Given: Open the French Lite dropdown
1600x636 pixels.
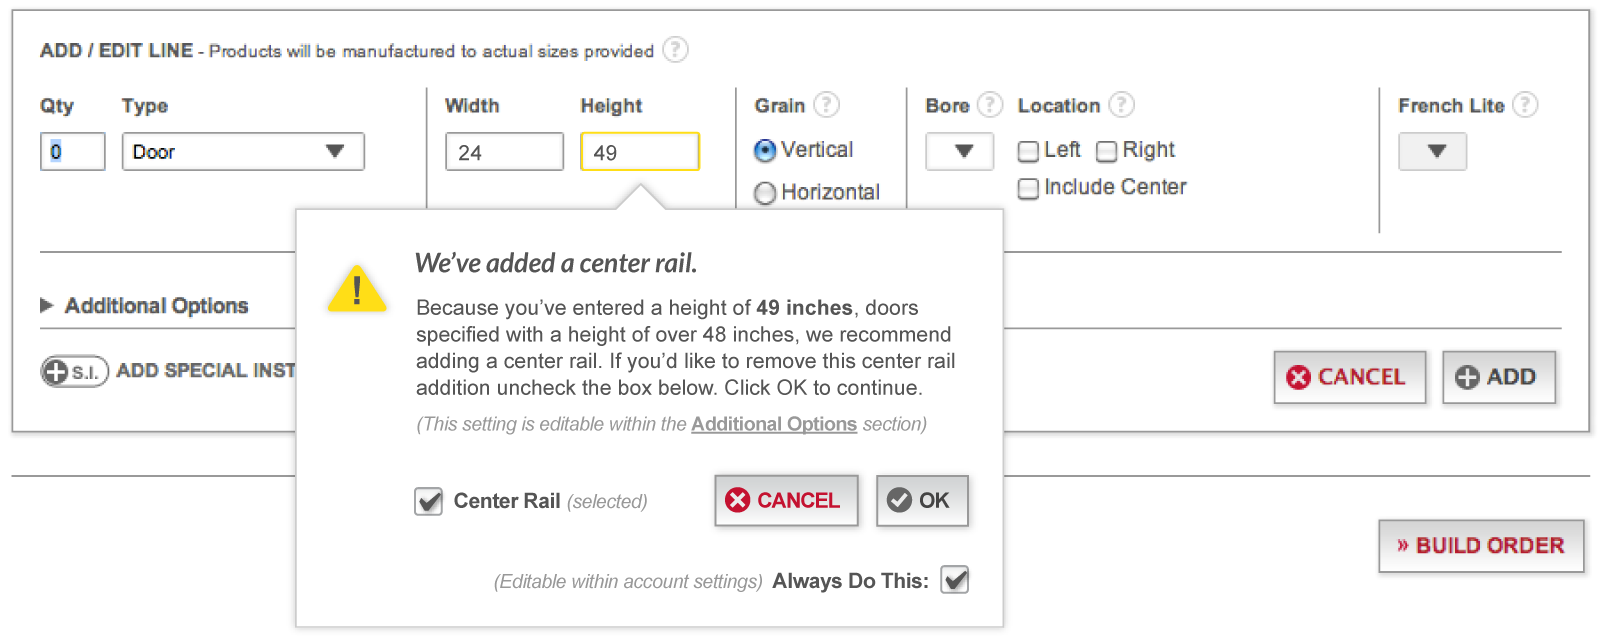Looking at the screenshot, I should pos(1432,151).
